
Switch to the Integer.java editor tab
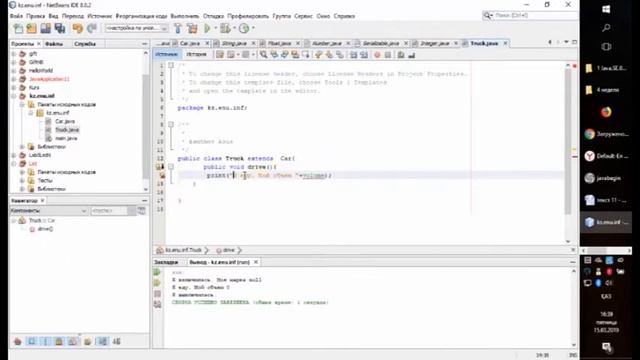click(434, 43)
